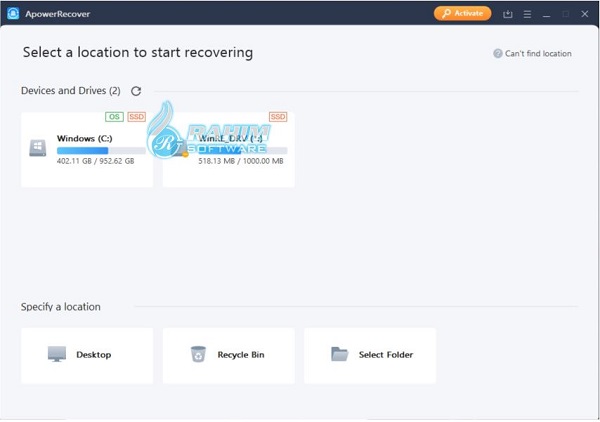Select the WinRE_DRV drive card

click(228, 150)
